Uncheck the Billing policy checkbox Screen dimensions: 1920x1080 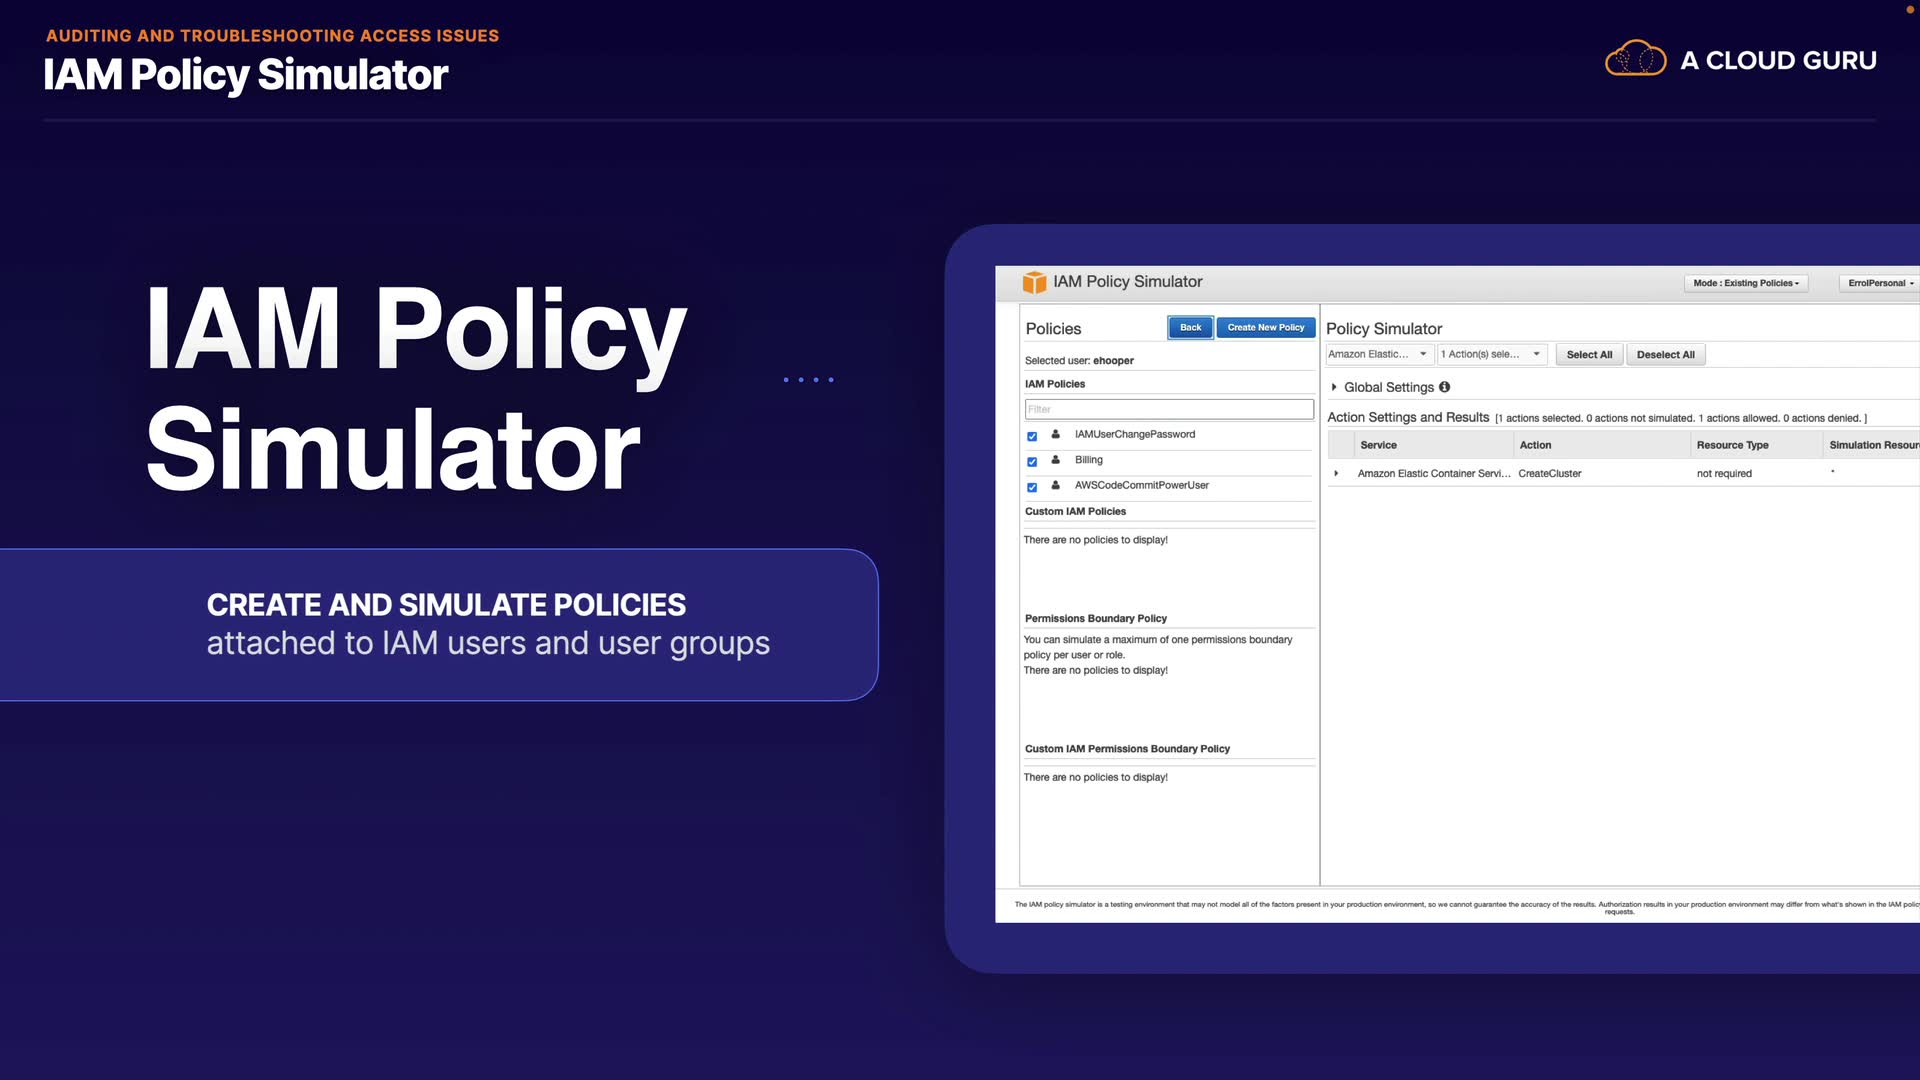pyautogui.click(x=1032, y=462)
